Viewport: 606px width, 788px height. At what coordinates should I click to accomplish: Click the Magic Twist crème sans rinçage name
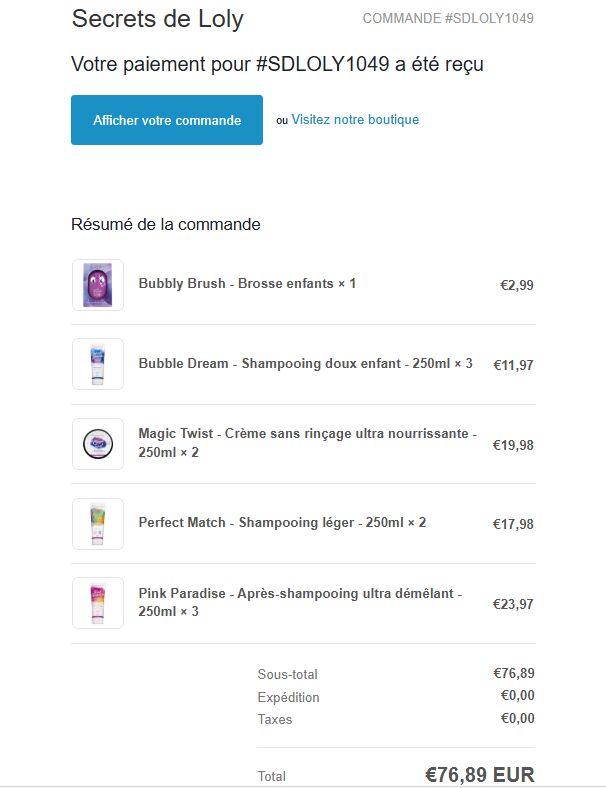pyautogui.click(x=308, y=442)
